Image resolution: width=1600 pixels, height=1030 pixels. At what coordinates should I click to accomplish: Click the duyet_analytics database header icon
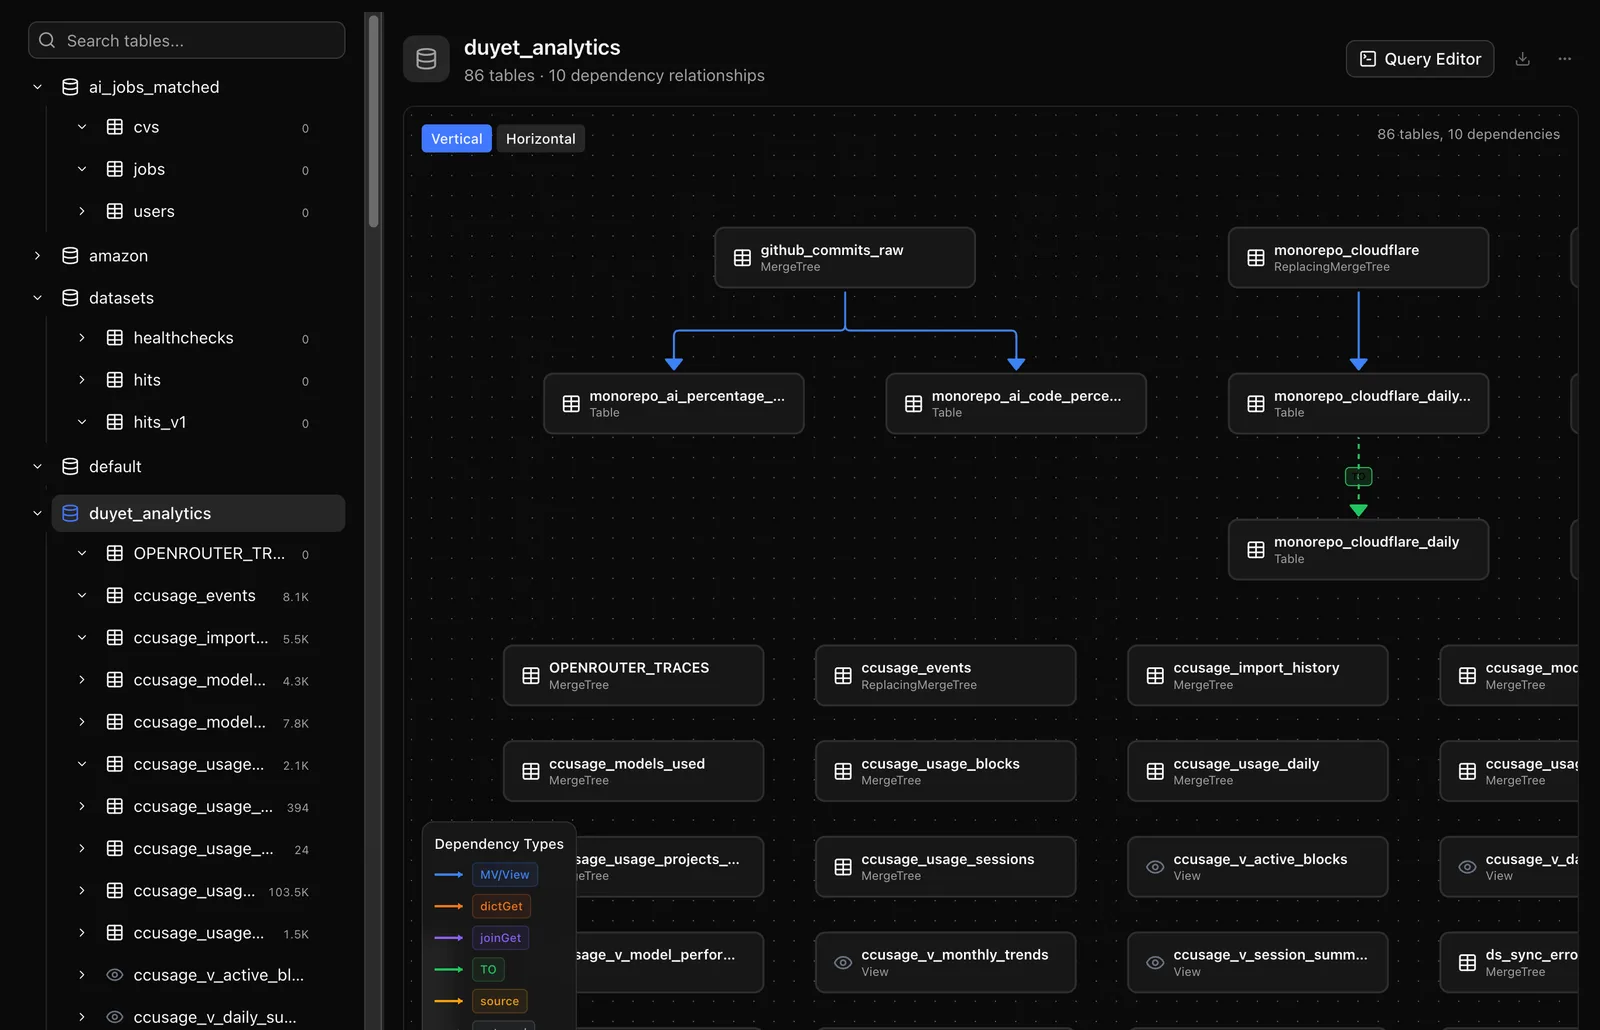(x=426, y=59)
